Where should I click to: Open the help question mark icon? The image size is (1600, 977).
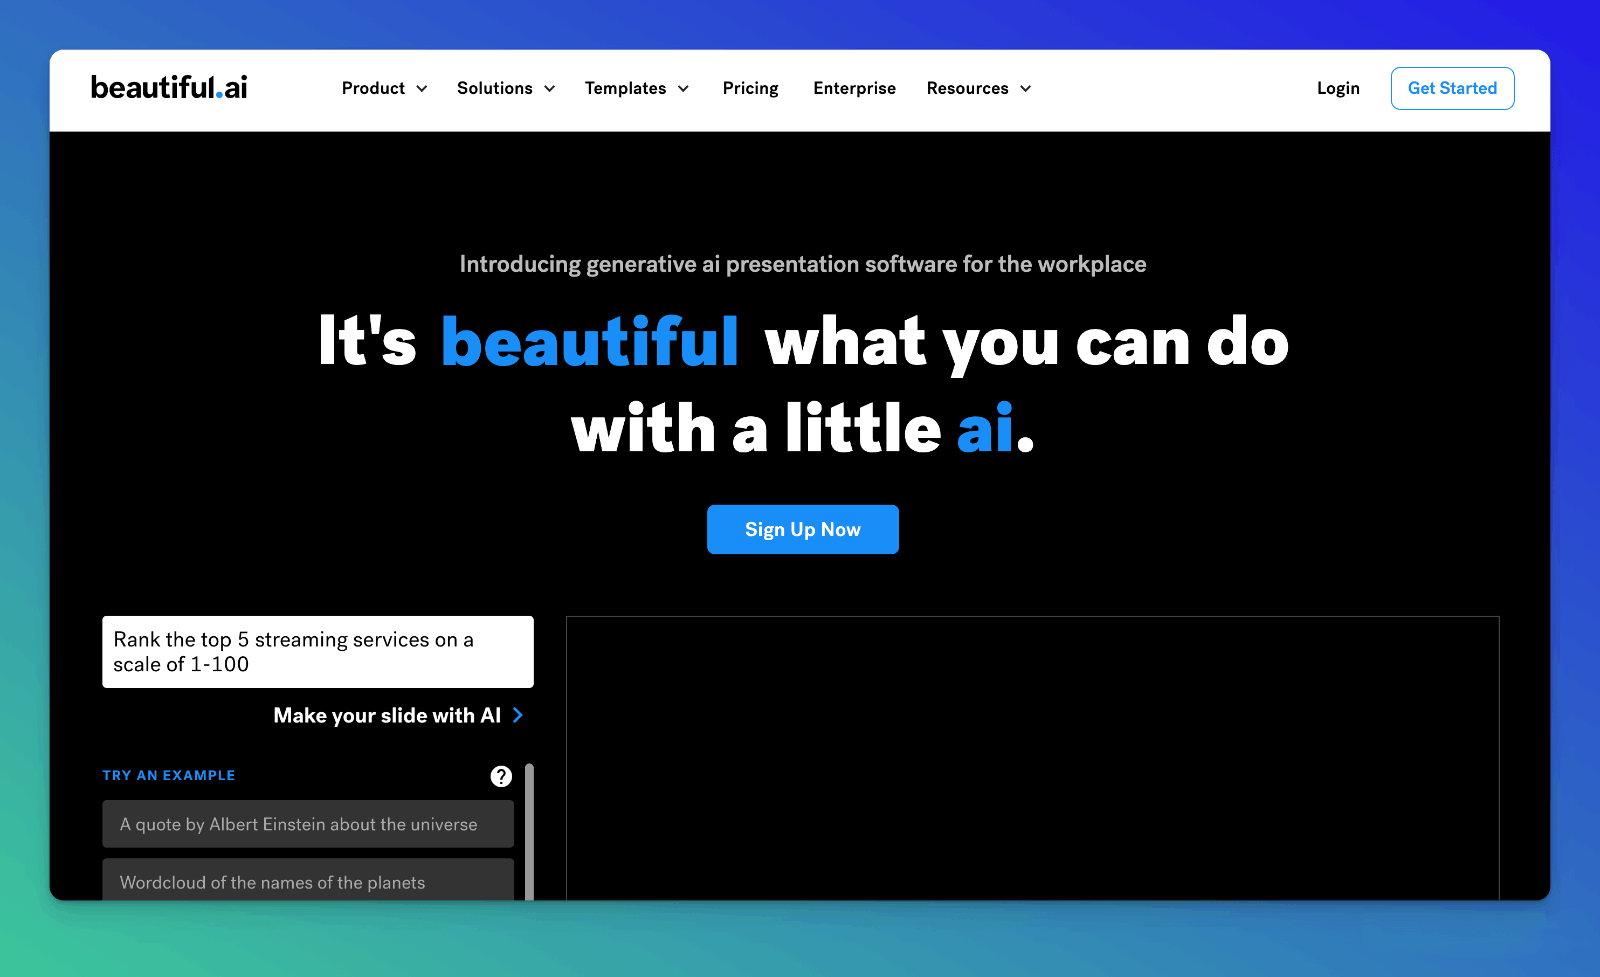coord(501,776)
